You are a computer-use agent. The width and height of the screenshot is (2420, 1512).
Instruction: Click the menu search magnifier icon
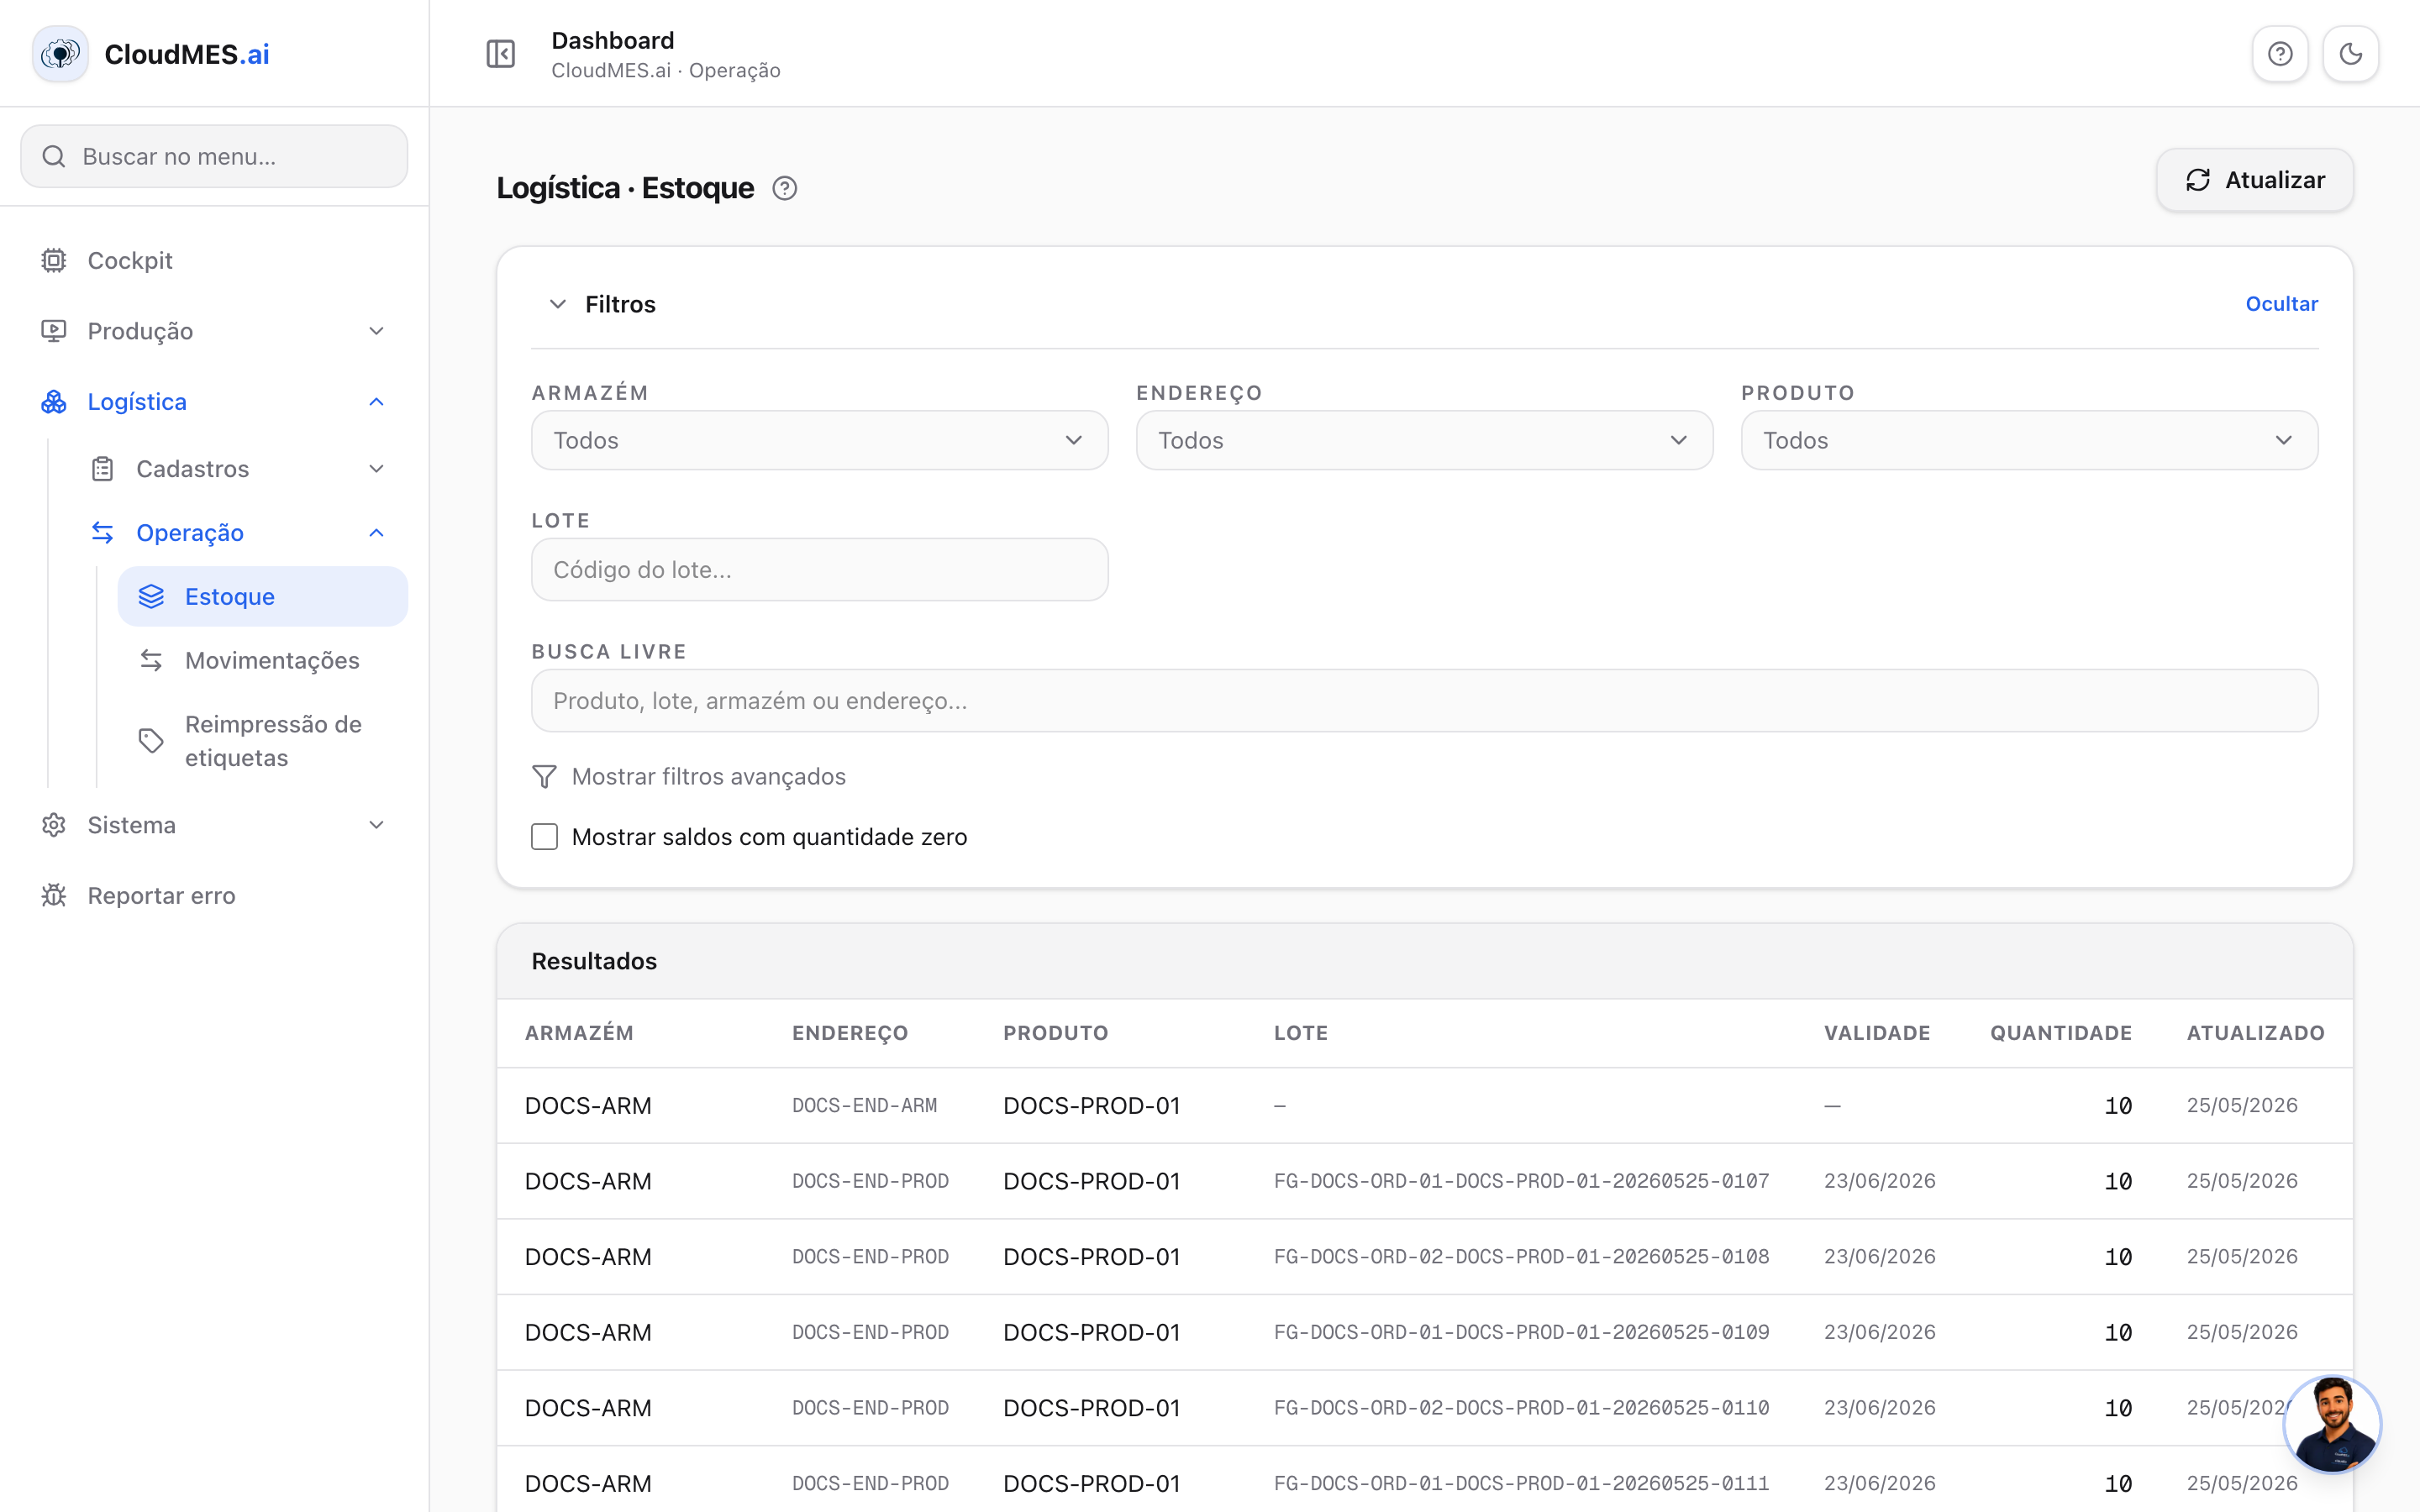54,156
